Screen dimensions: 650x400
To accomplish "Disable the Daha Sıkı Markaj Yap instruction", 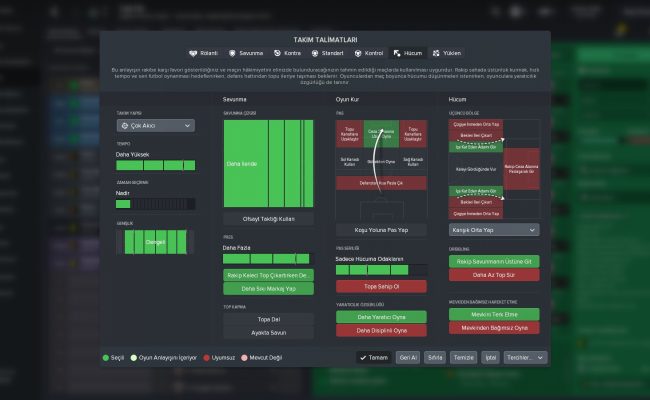I will [x=265, y=288].
